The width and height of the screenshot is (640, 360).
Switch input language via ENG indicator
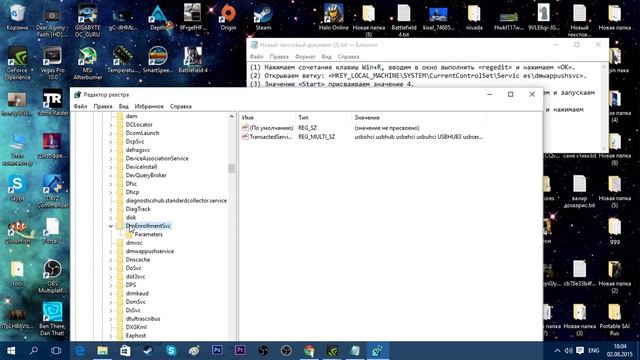[x=593, y=351]
